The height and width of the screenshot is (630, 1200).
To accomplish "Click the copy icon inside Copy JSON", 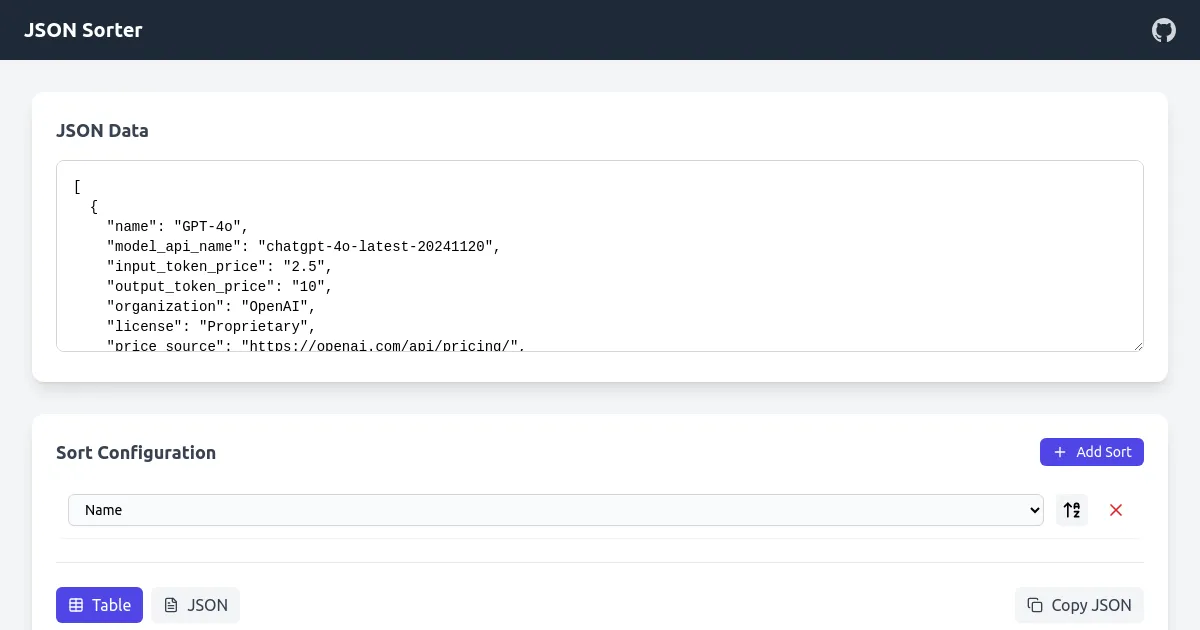I will click(x=1034, y=605).
